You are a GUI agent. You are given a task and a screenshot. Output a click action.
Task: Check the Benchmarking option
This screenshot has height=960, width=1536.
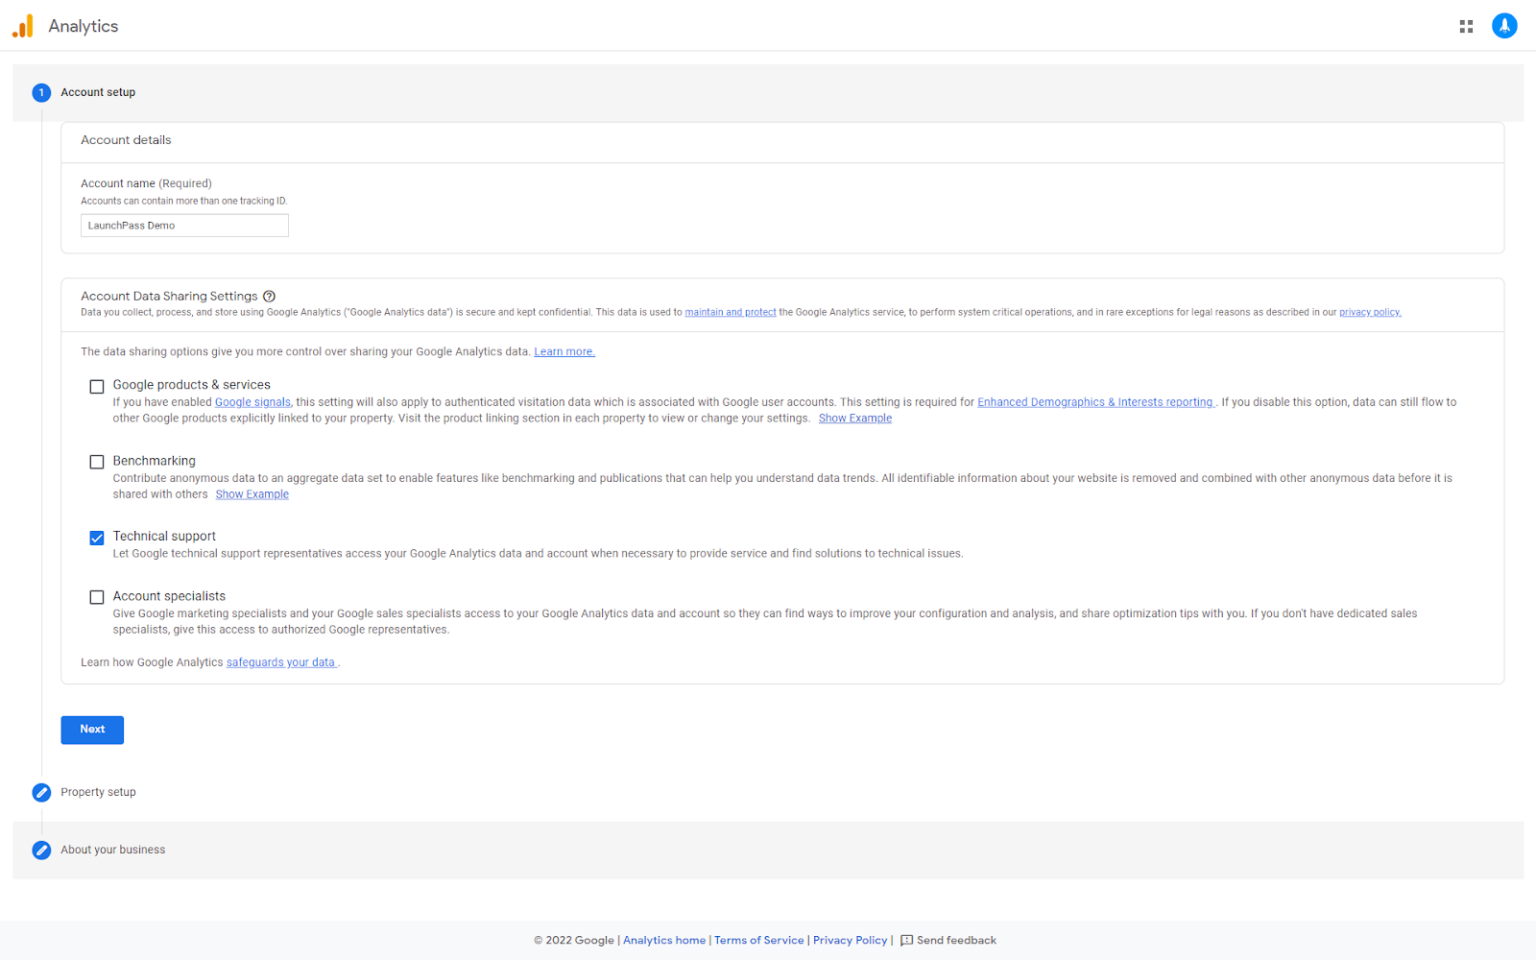[96, 461]
